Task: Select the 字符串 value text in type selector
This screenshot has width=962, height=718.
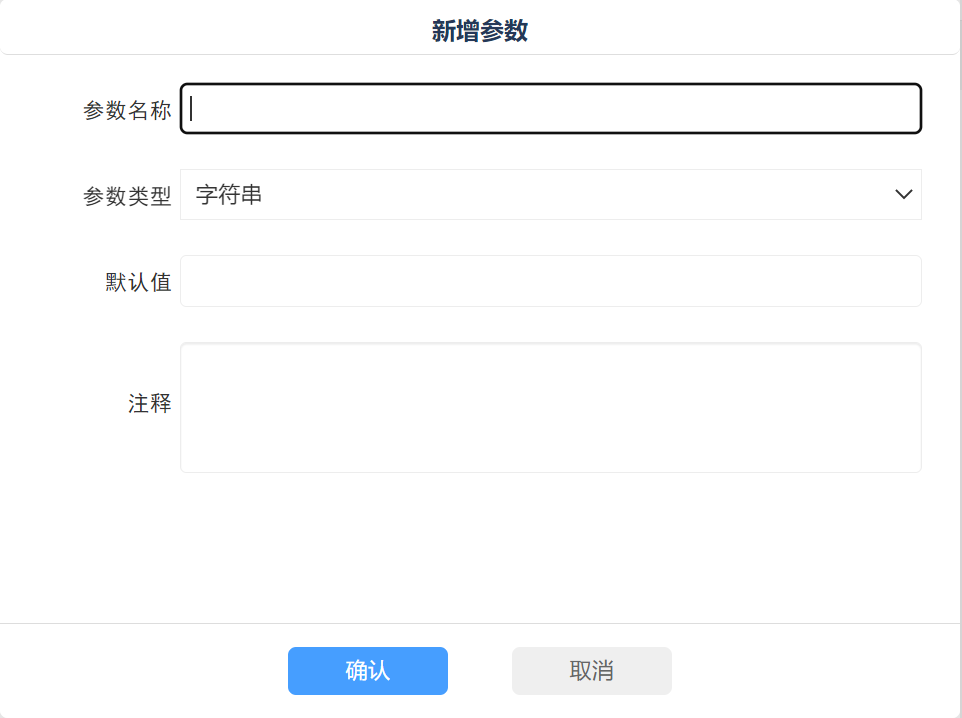Action: (x=229, y=195)
